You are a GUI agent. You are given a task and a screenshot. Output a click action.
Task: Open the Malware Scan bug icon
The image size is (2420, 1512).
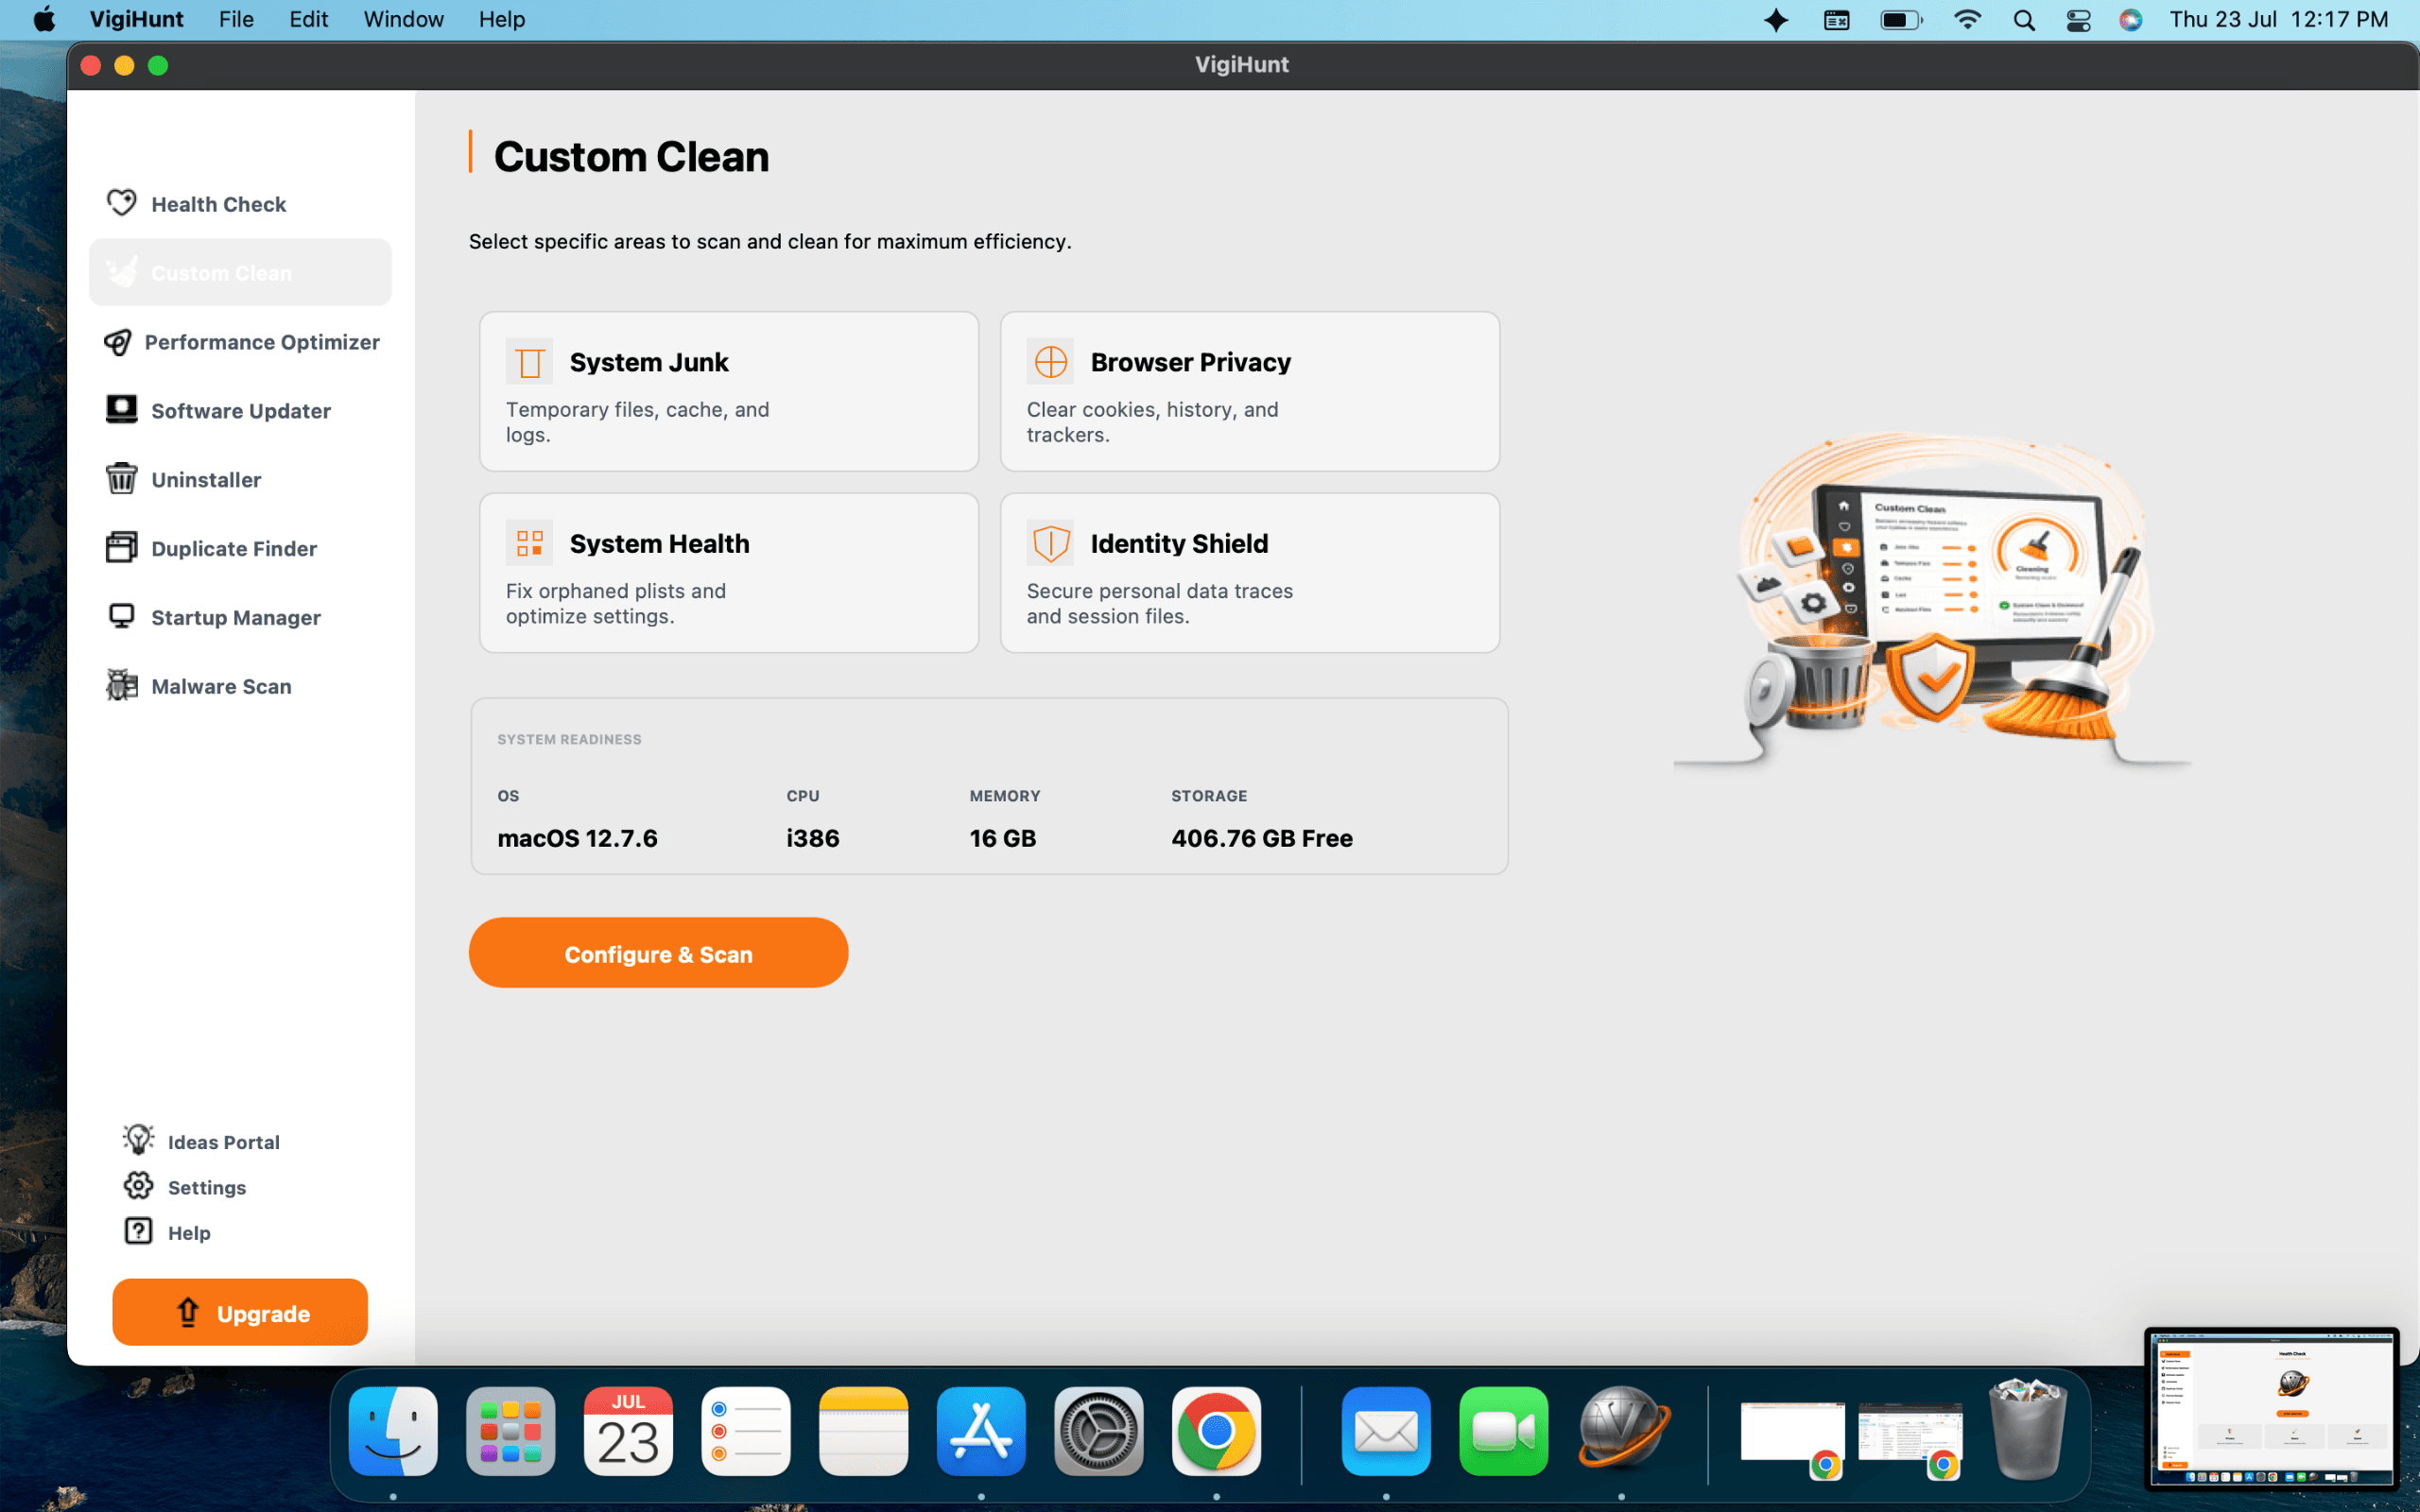121,686
